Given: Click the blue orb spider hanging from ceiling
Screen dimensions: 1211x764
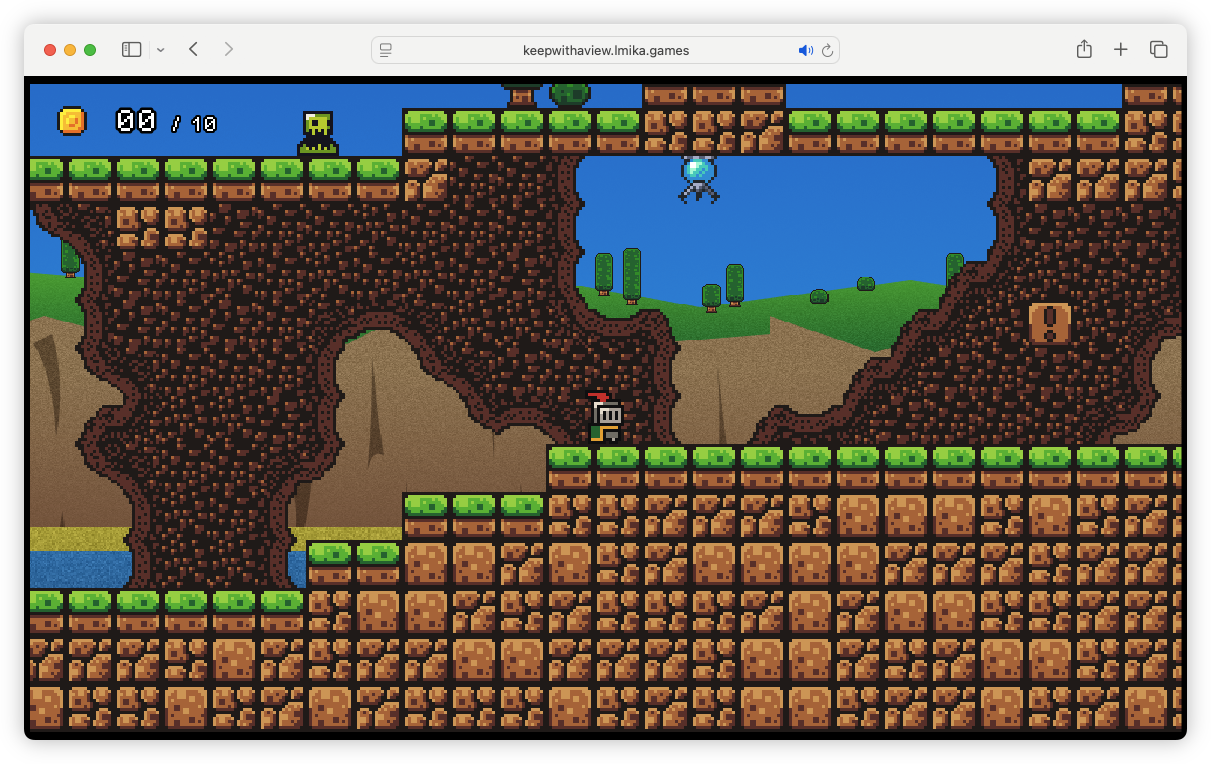Looking at the screenshot, I should tap(699, 179).
